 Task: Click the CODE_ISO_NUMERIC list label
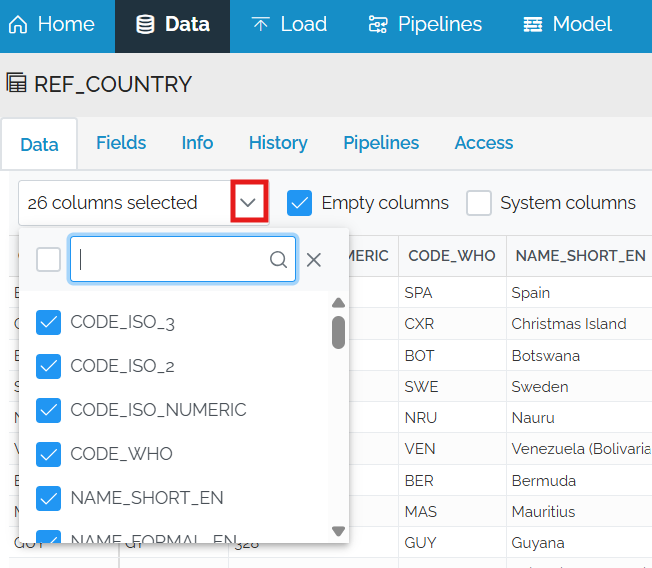tap(158, 410)
